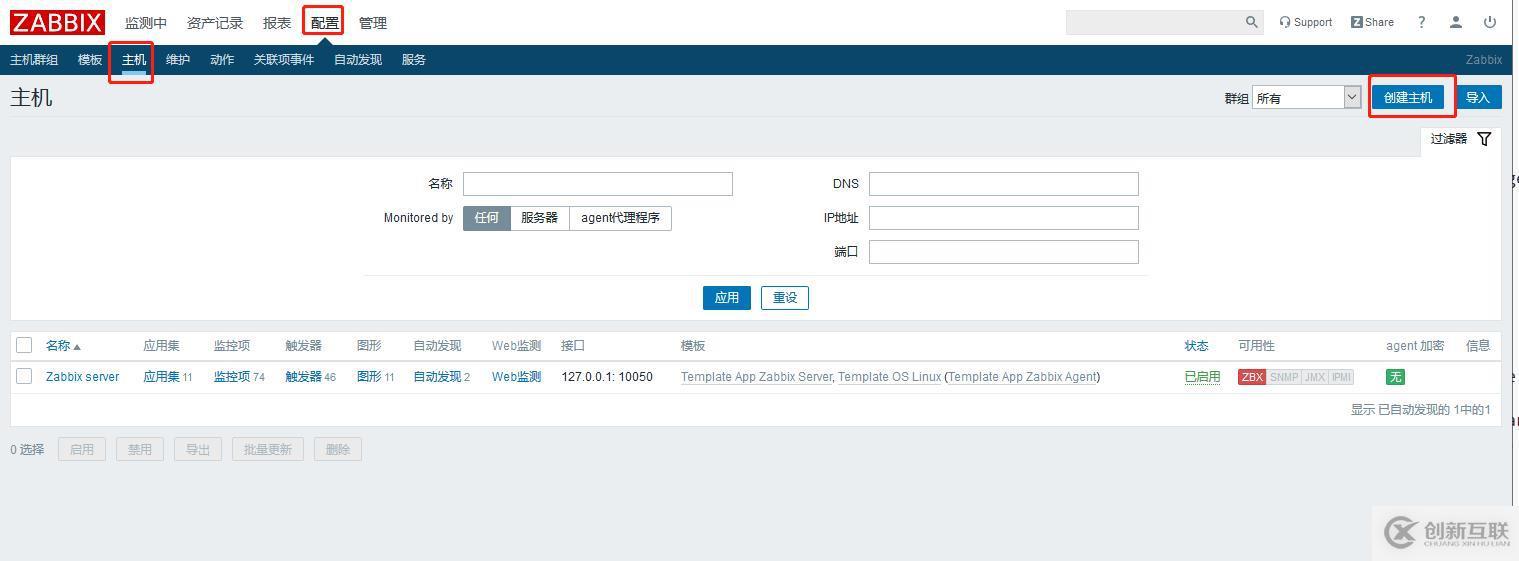Switch to the 动作 tab
The height and width of the screenshot is (561, 1519).
coord(222,60)
